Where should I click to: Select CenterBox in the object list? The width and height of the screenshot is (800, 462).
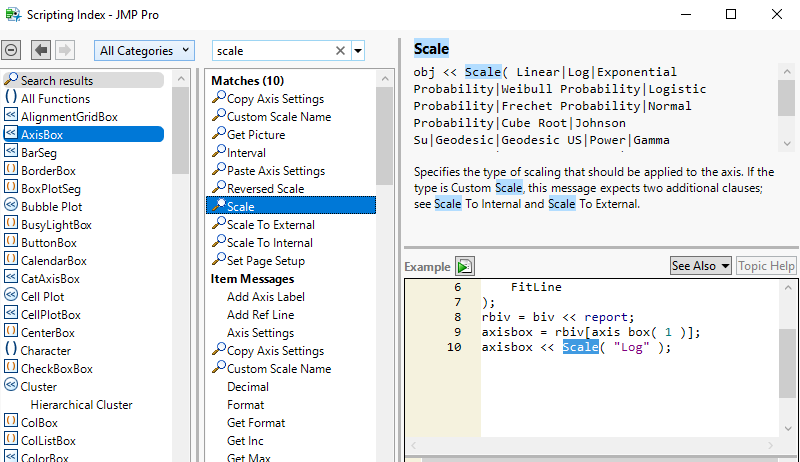click(48, 332)
